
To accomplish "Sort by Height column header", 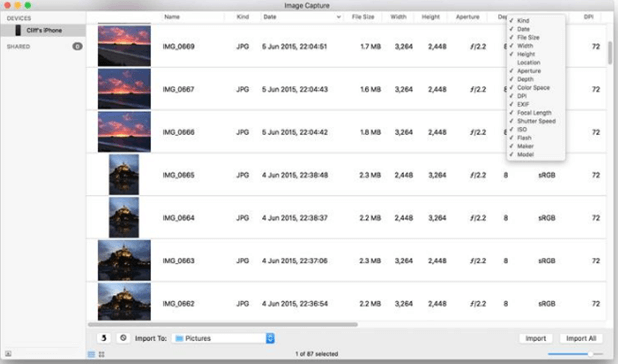I will 430,17.
